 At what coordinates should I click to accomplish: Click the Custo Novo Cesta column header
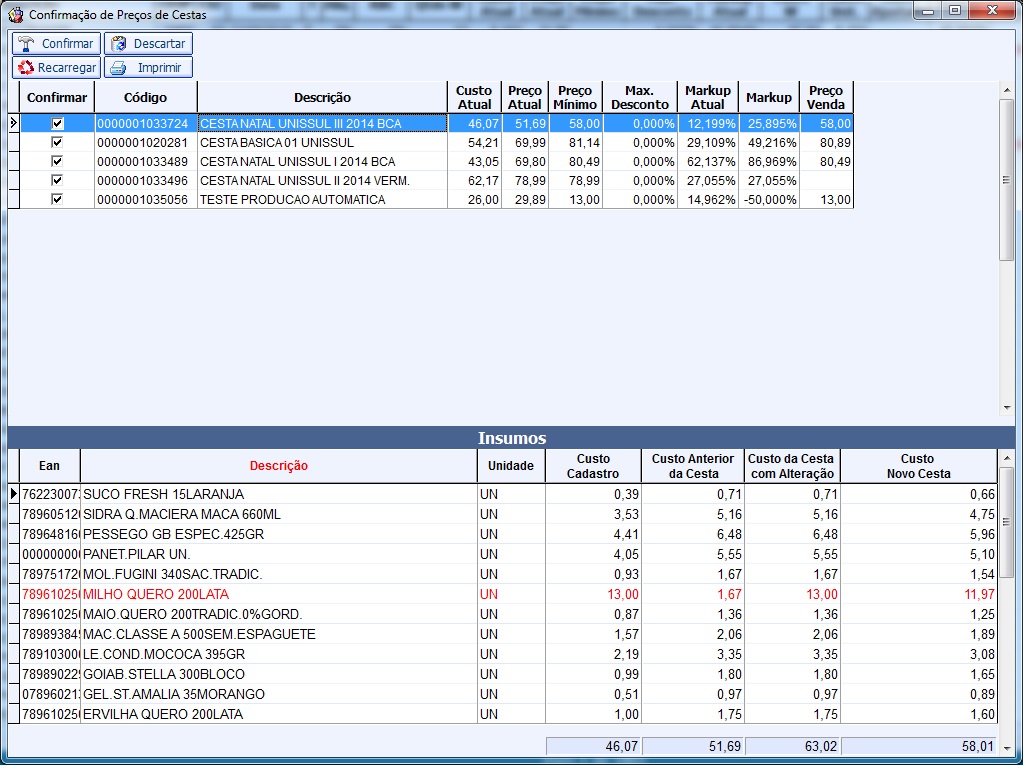click(x=917, y=466)
